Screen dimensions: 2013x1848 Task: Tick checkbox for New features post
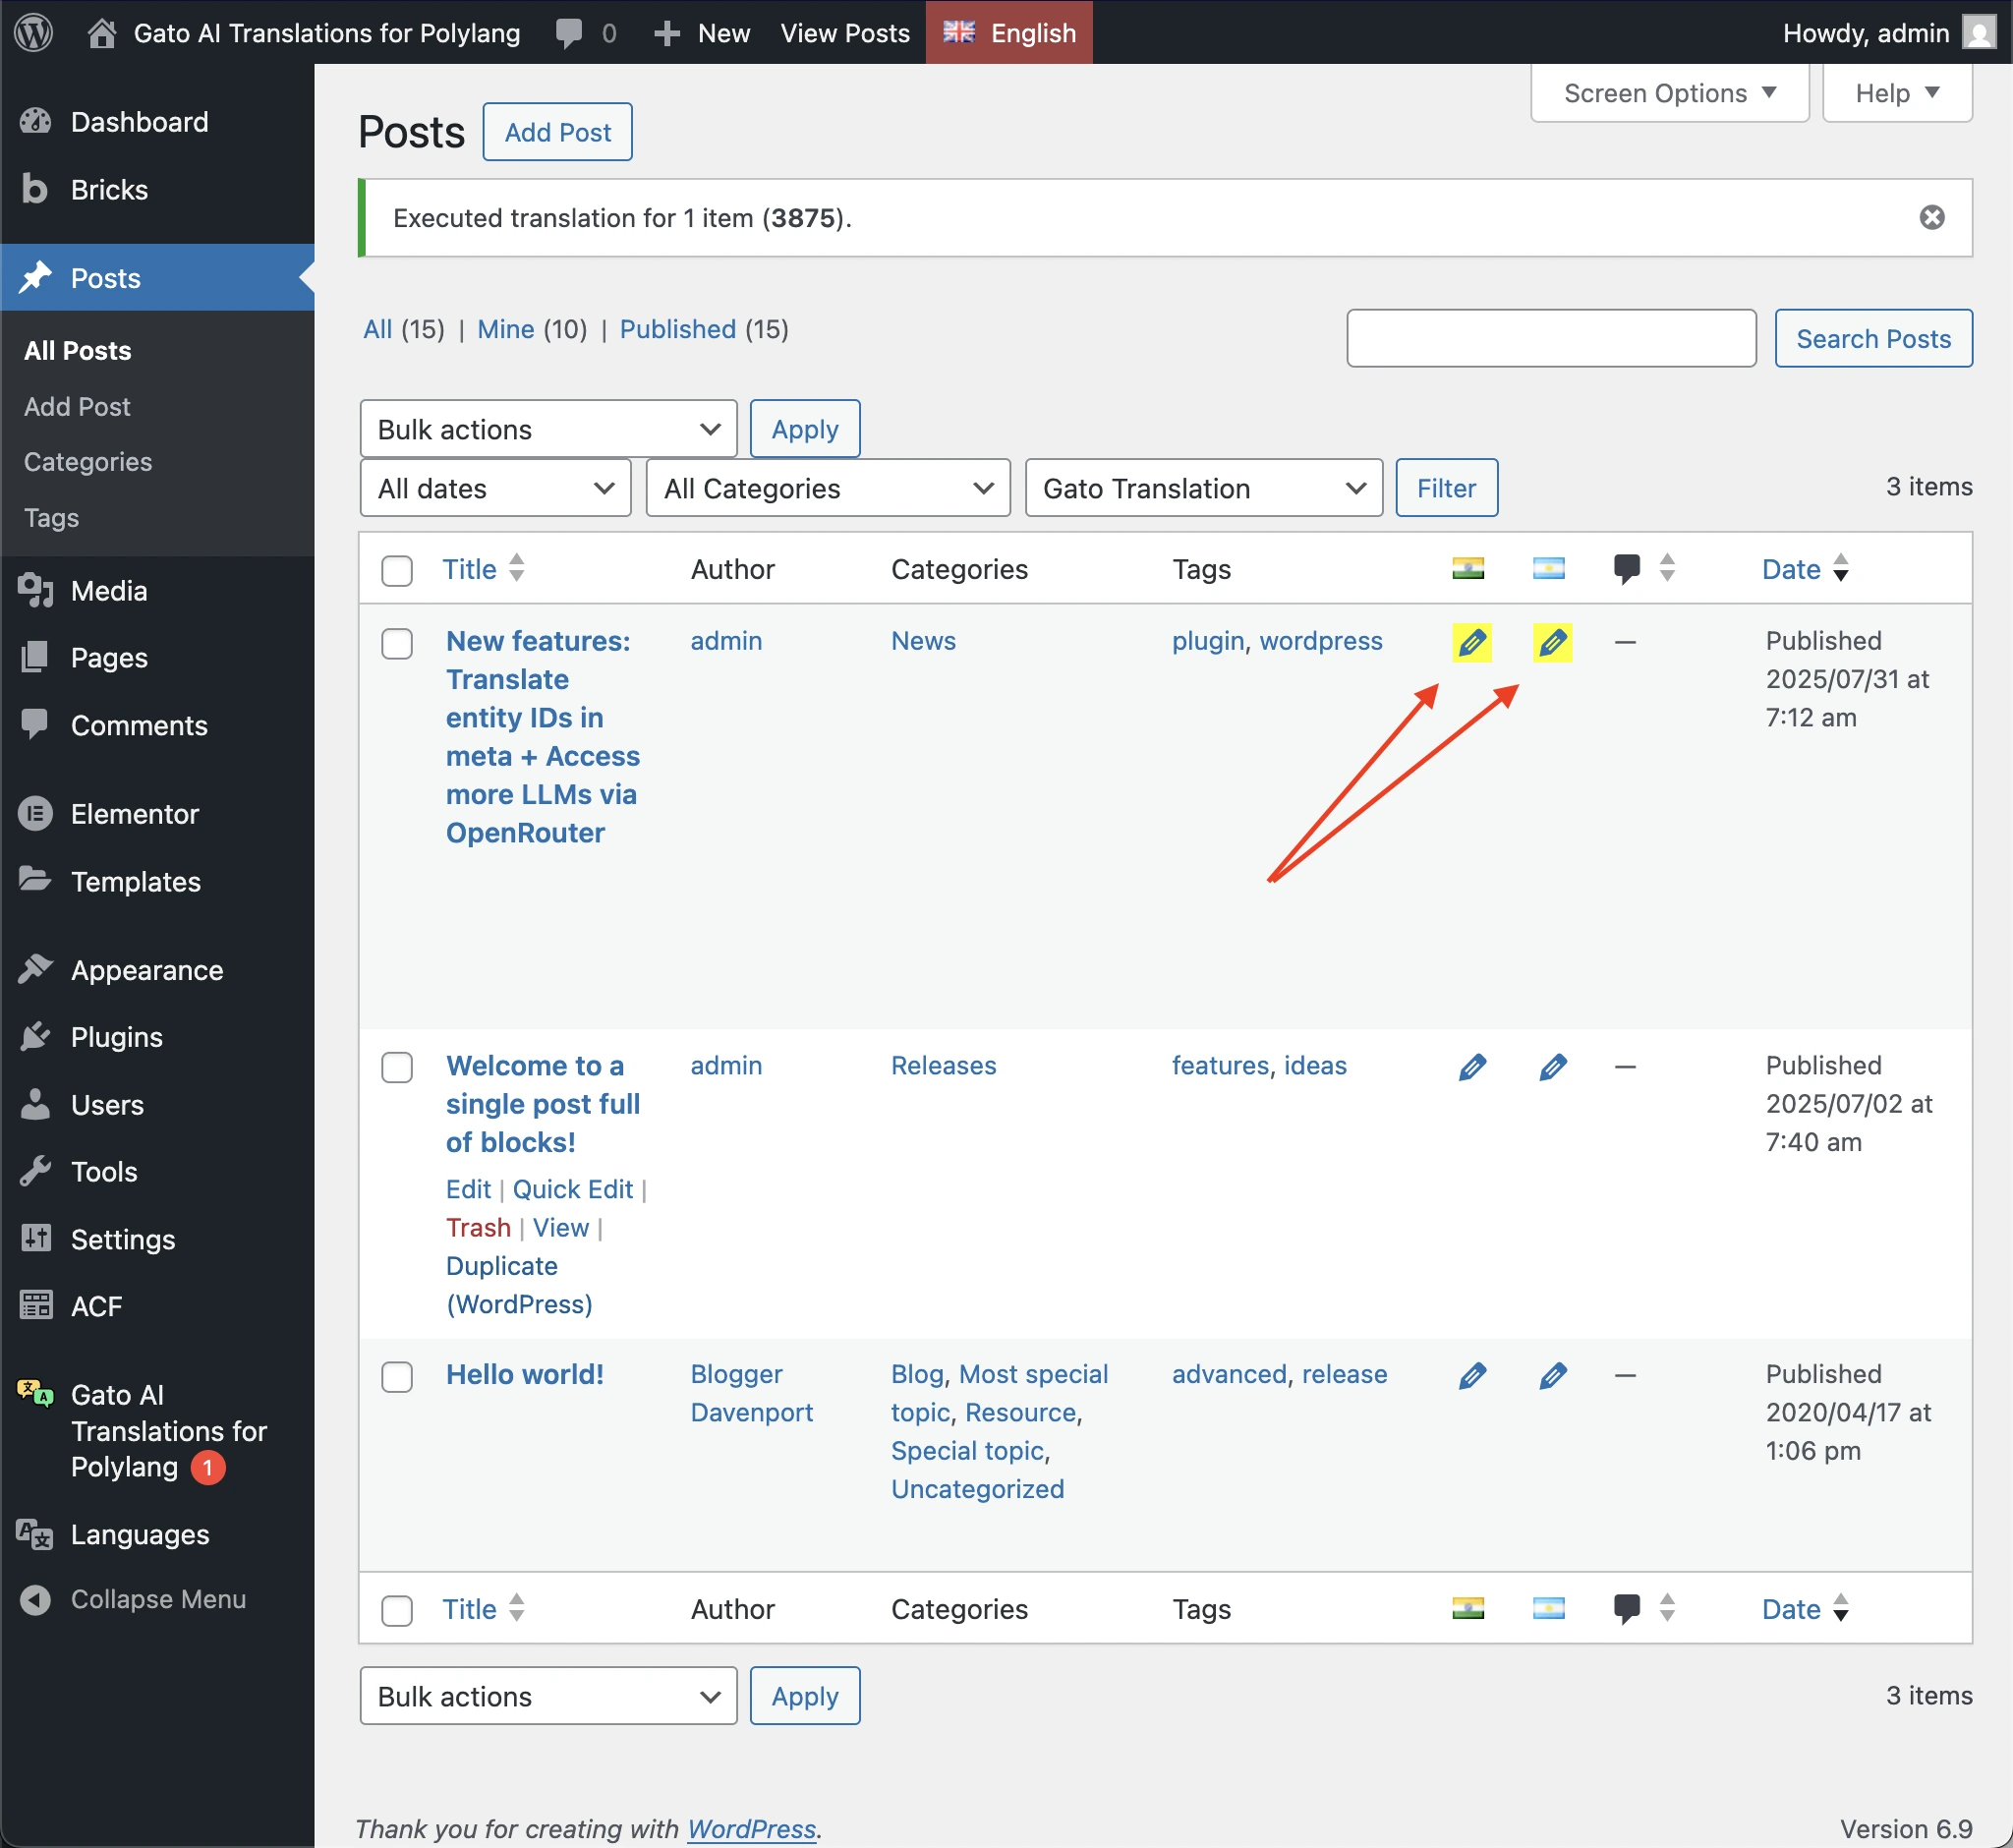397,643
